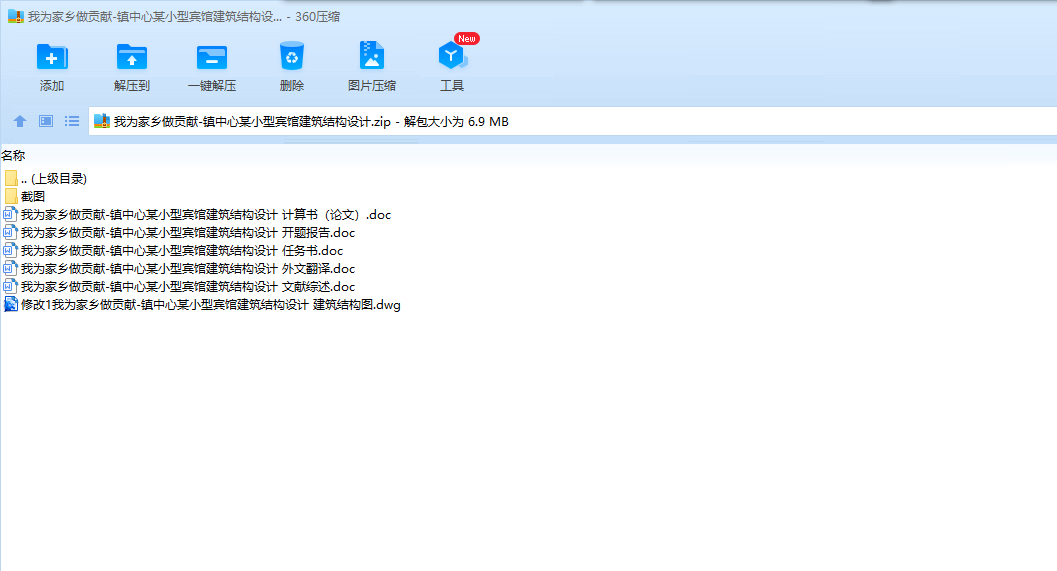Select the 建筑结构图.dwg file
This screenshot has height=571, width=1057.
[202, 305]
